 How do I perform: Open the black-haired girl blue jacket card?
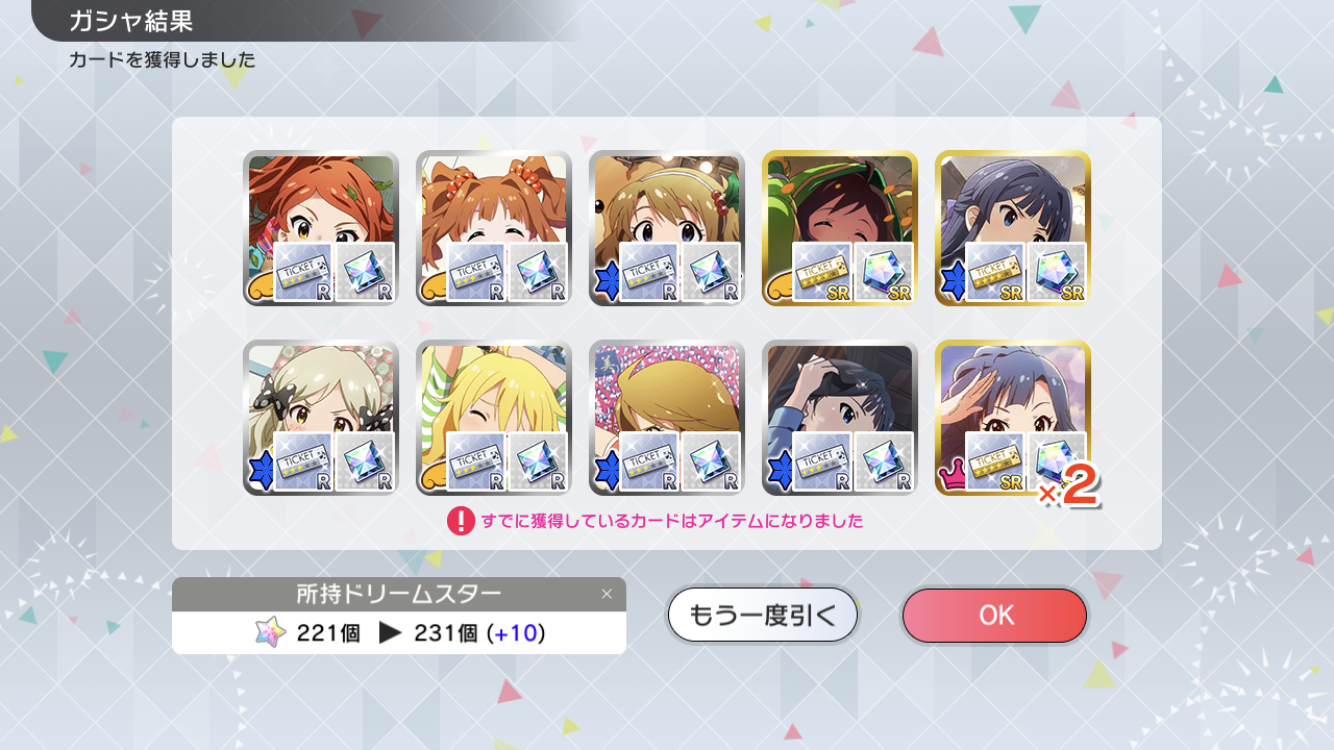[840, 418]
